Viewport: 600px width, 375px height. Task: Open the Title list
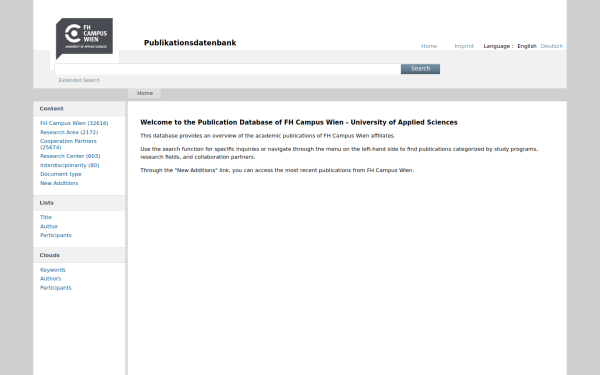click(46, 217)
